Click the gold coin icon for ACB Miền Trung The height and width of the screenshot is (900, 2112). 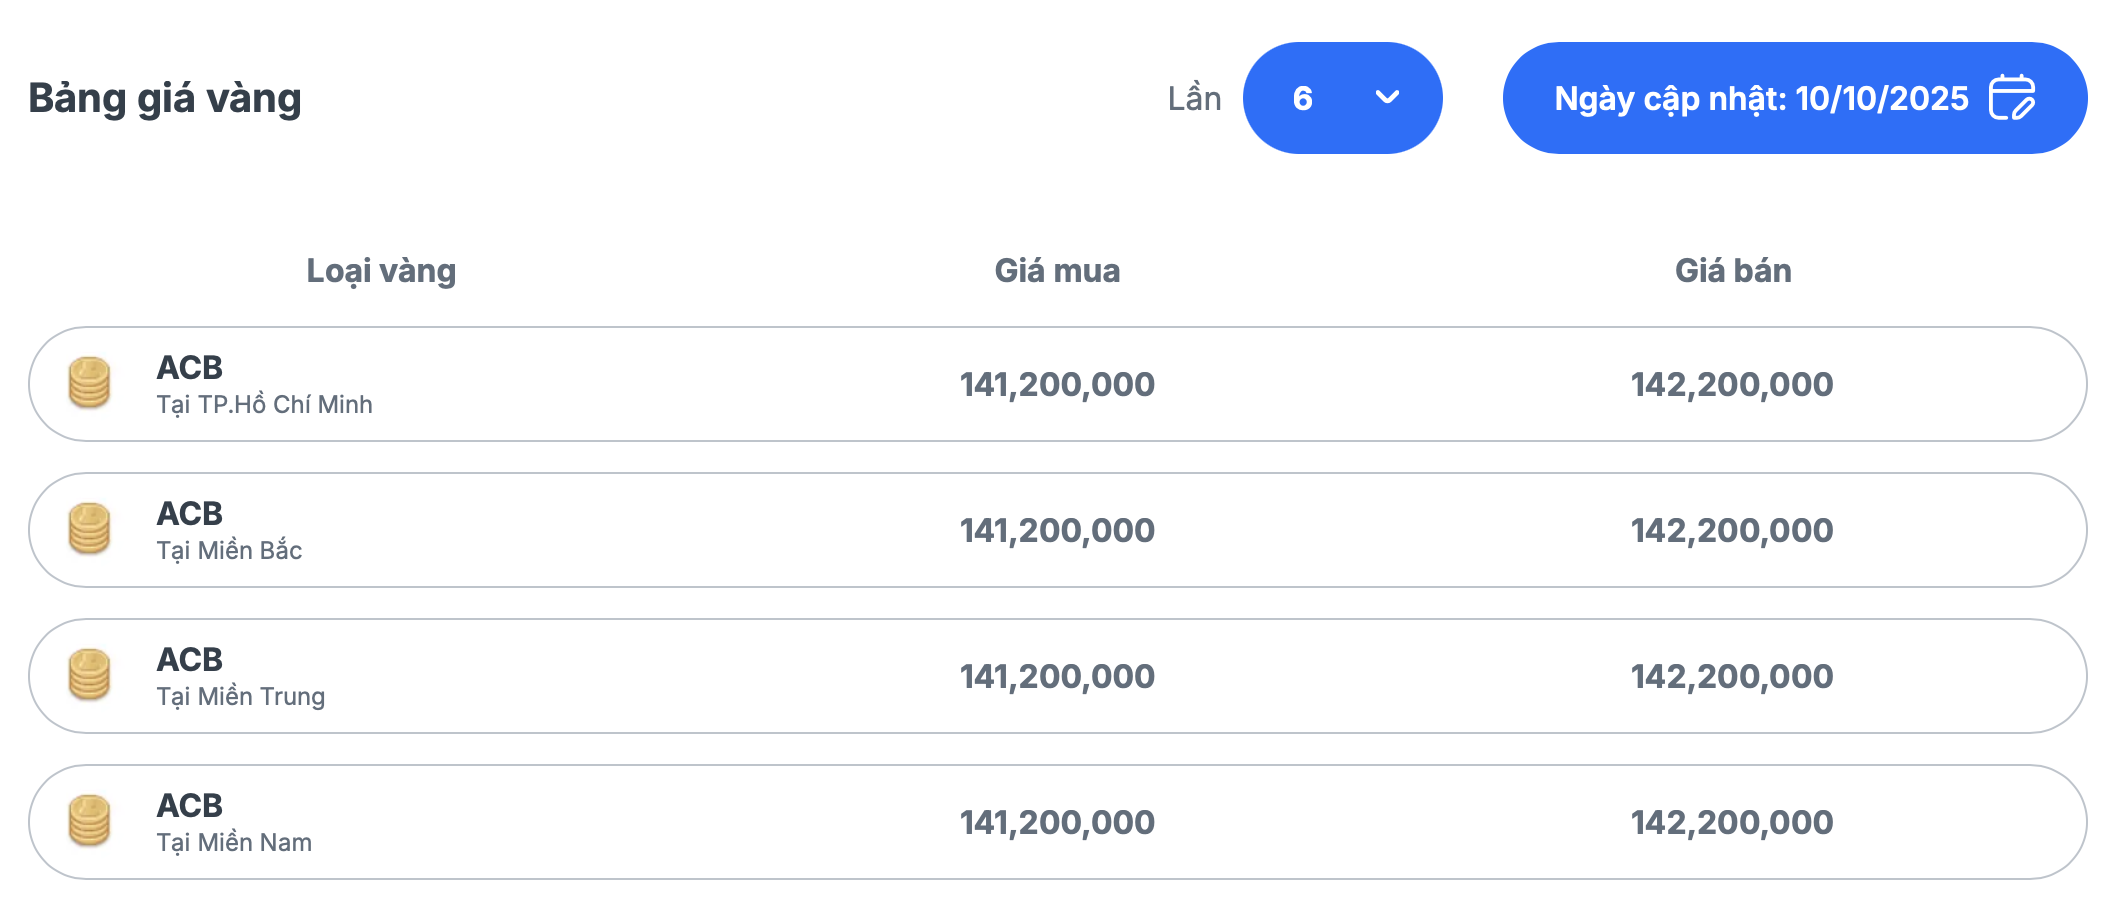coord(89,675)
